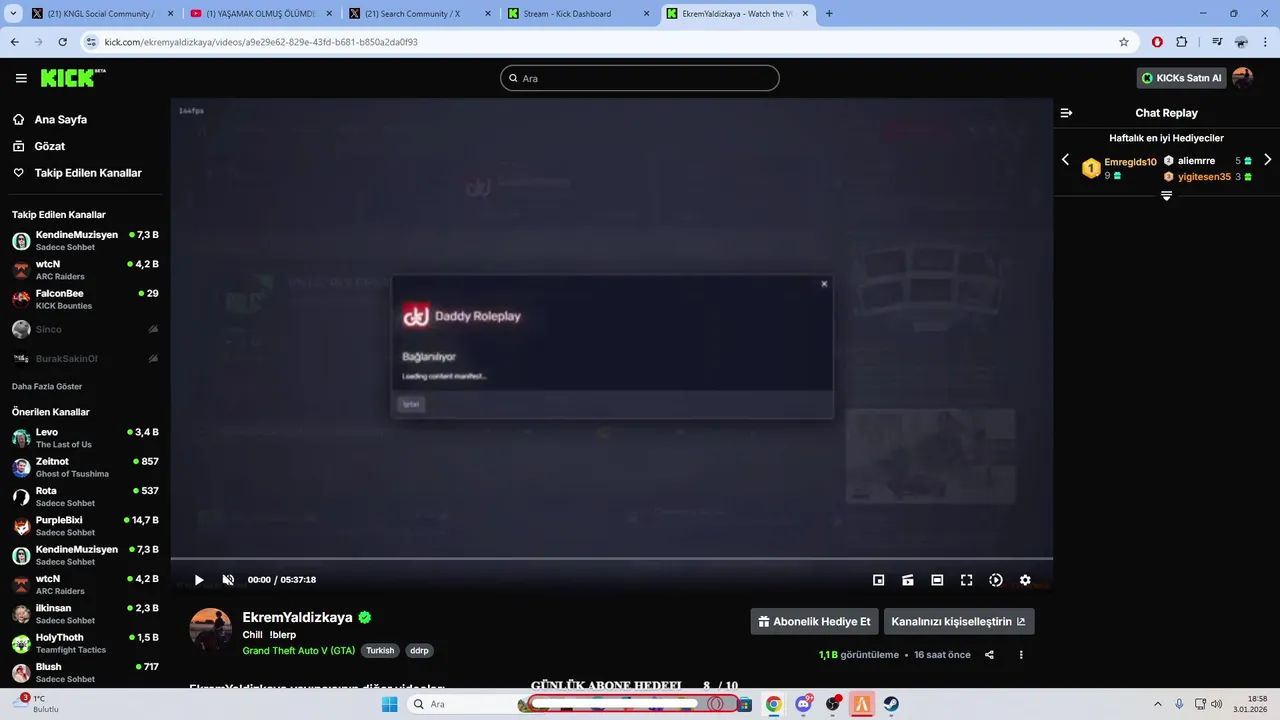Switch to YAŞAMAK OLMUŞ YouTube tab
This screenshot has width=1280, height=720.
tap(261, 14)
